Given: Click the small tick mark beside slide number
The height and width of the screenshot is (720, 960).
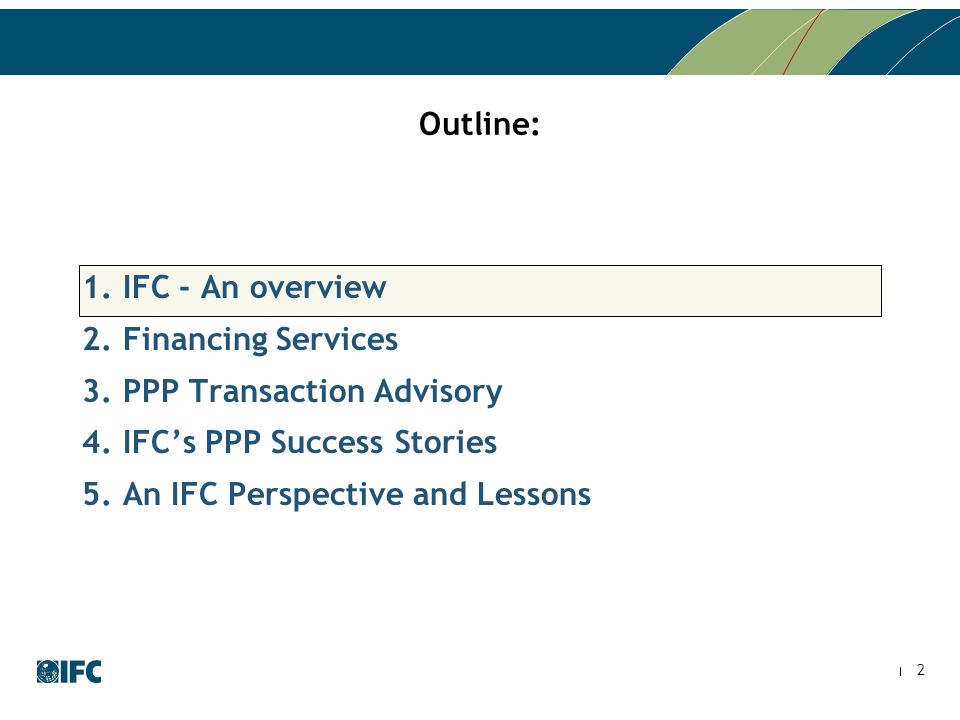Looking at the screenshot, I should pos(901,672).
